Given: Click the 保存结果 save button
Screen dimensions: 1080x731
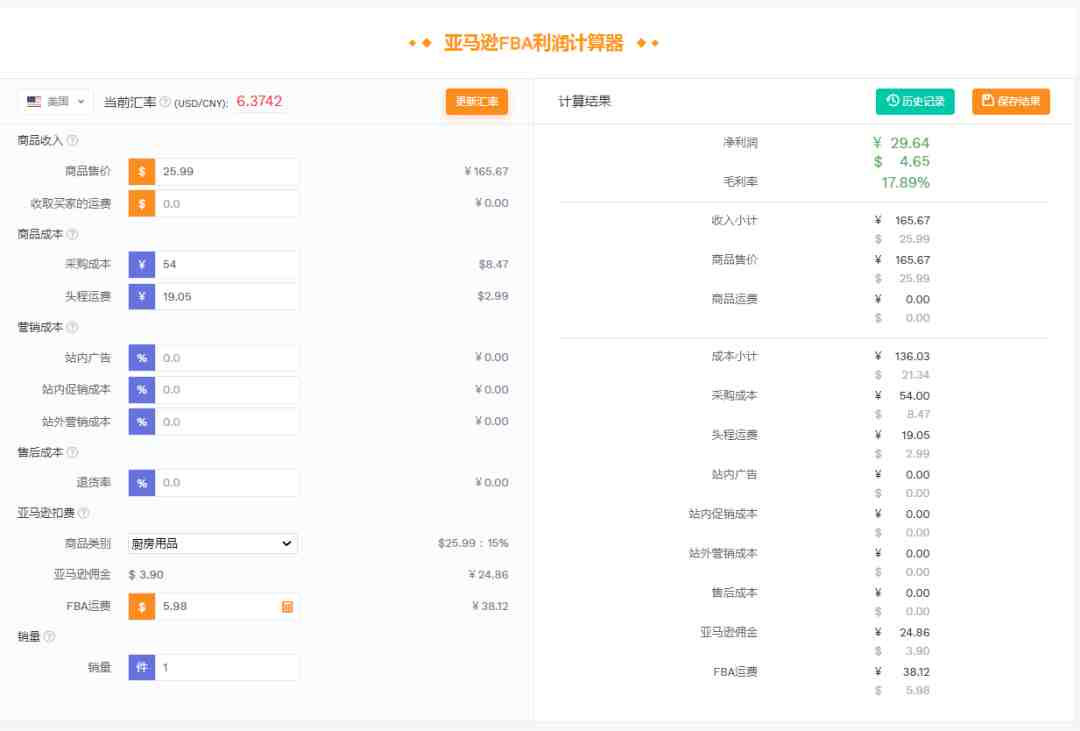Looking at the screenshot, I should pyautogui.click(x=1010, y=101).
